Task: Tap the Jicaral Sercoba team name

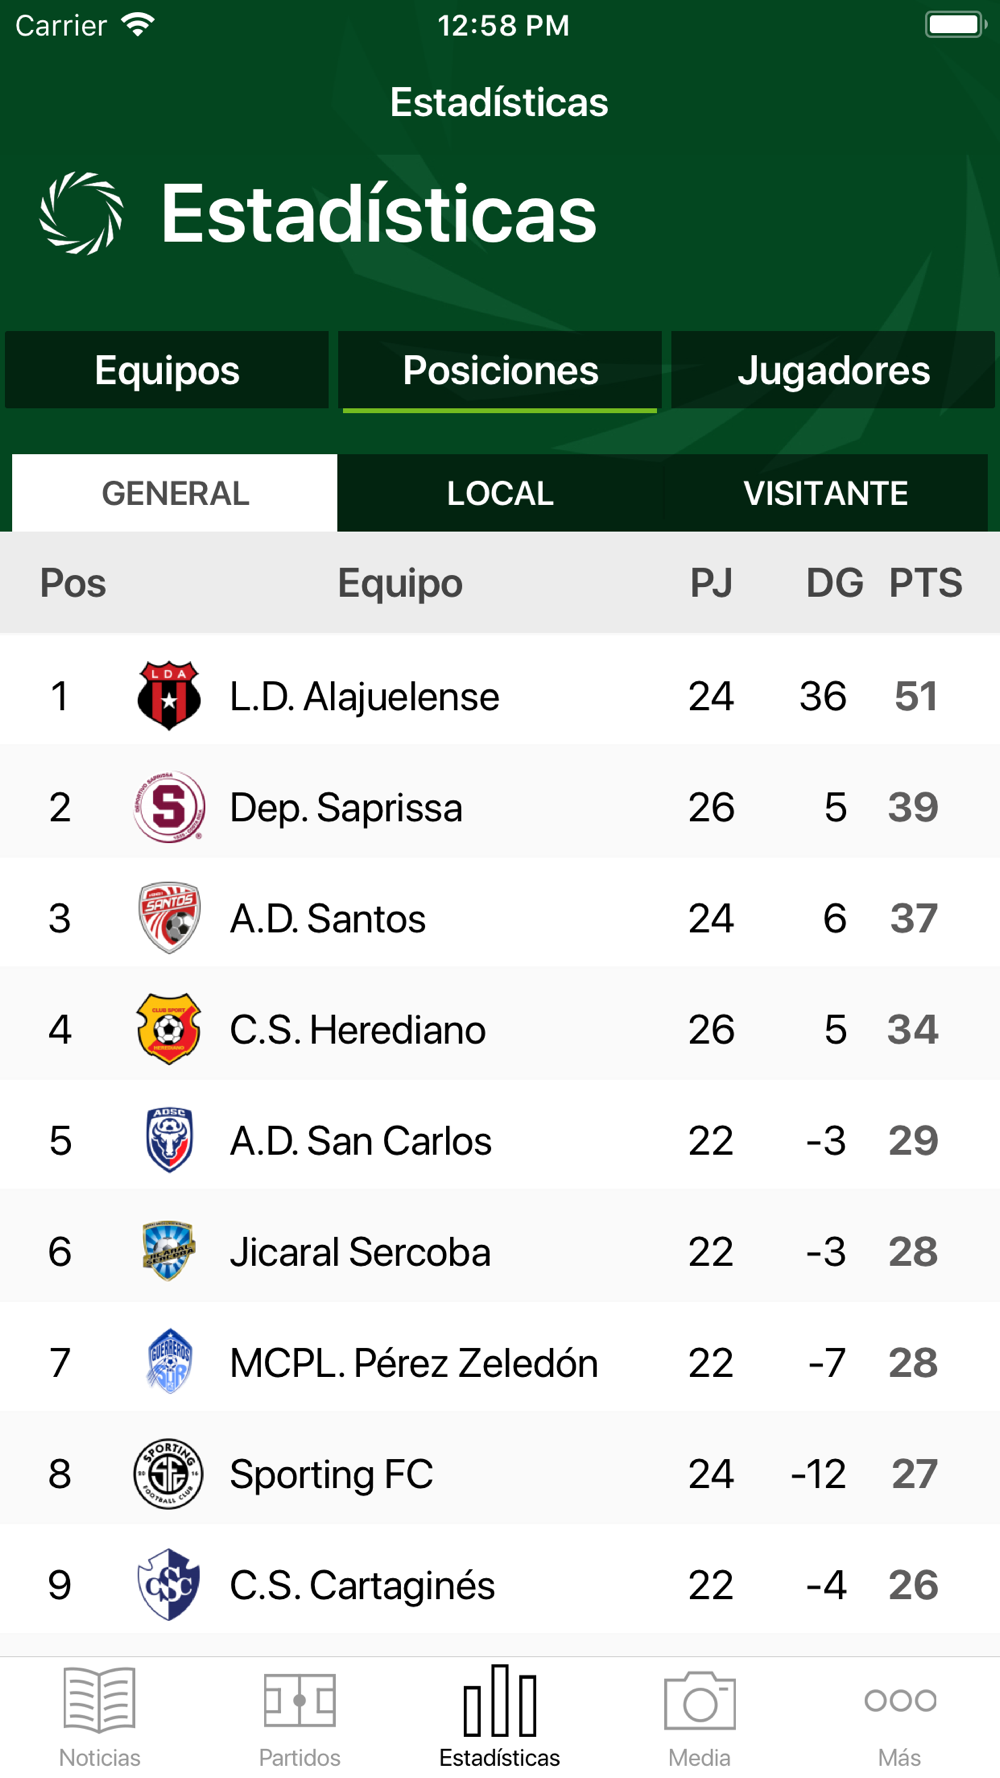Action: click(360, 1252)
